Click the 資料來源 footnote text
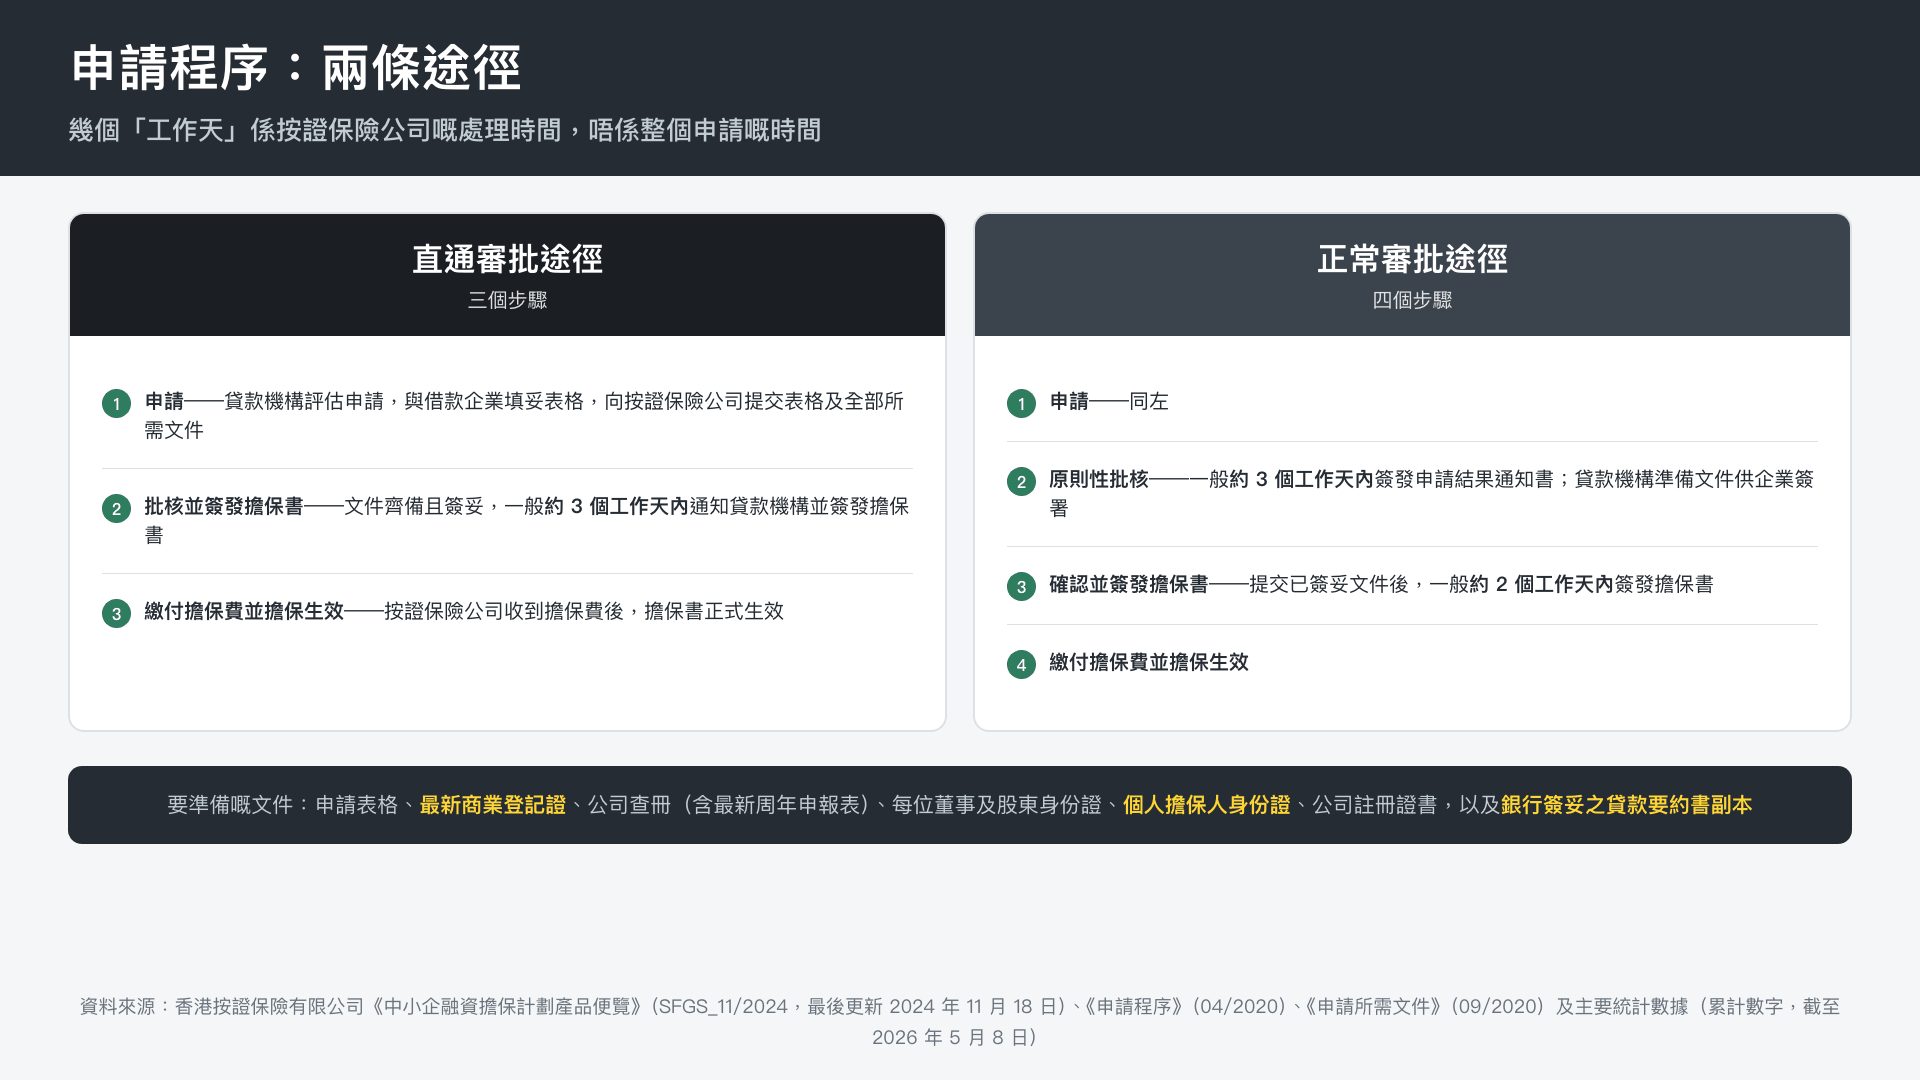This screenshot has width=1920, height=1080. click(x=960, y=1022)
